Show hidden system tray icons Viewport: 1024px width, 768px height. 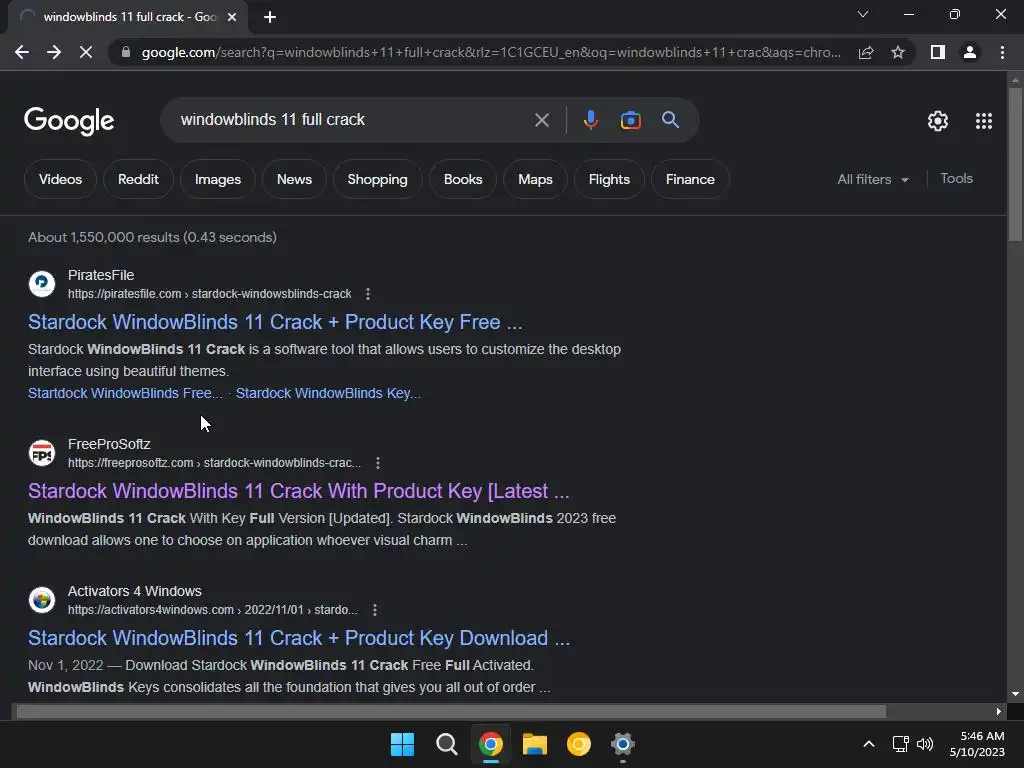(x=869, y=744)
